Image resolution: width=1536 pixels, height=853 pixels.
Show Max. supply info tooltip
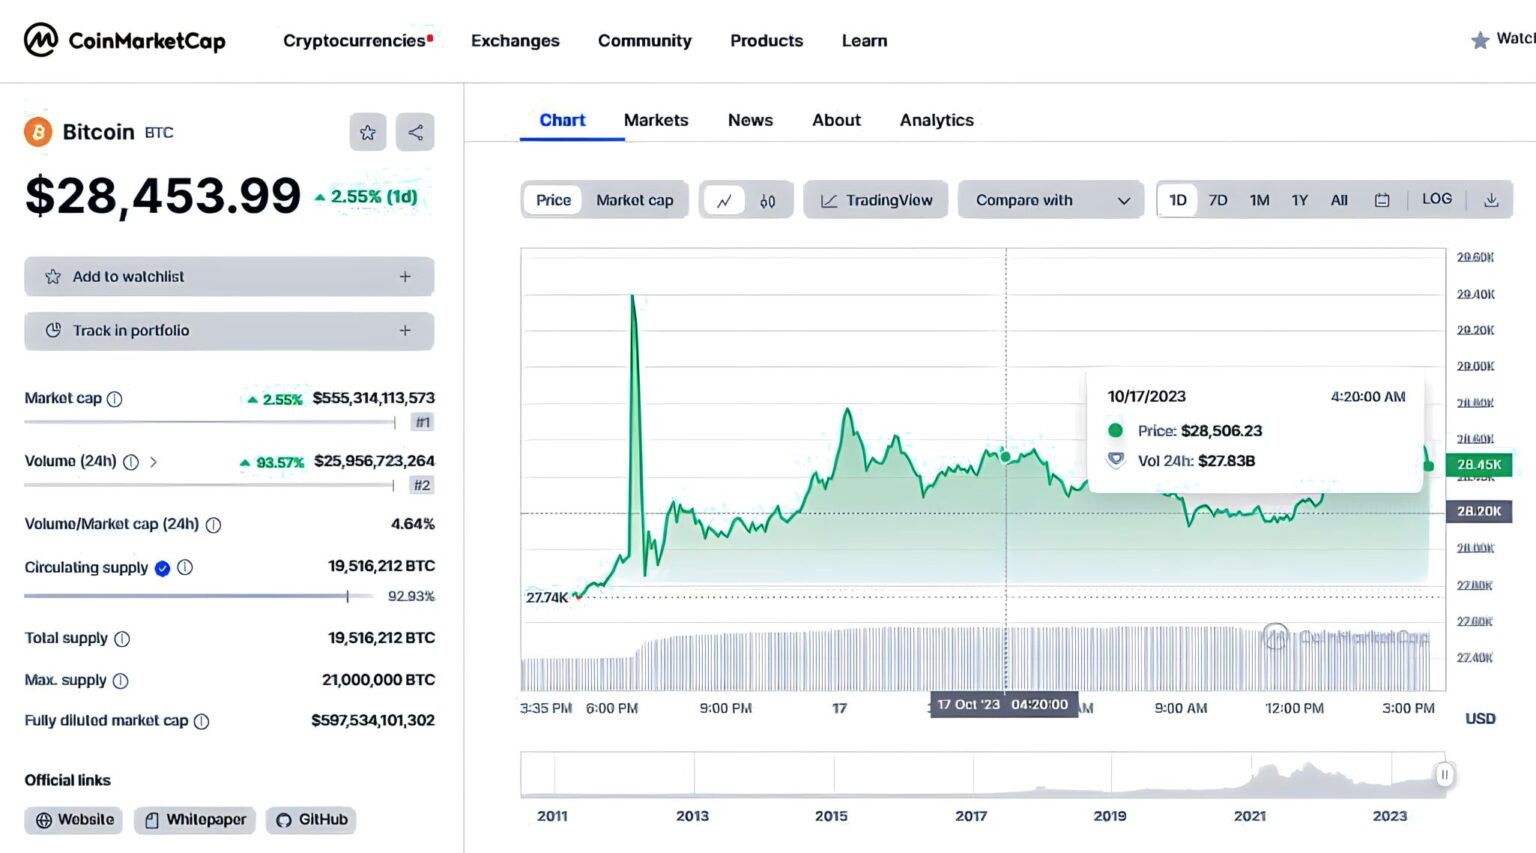click(121, 681)
